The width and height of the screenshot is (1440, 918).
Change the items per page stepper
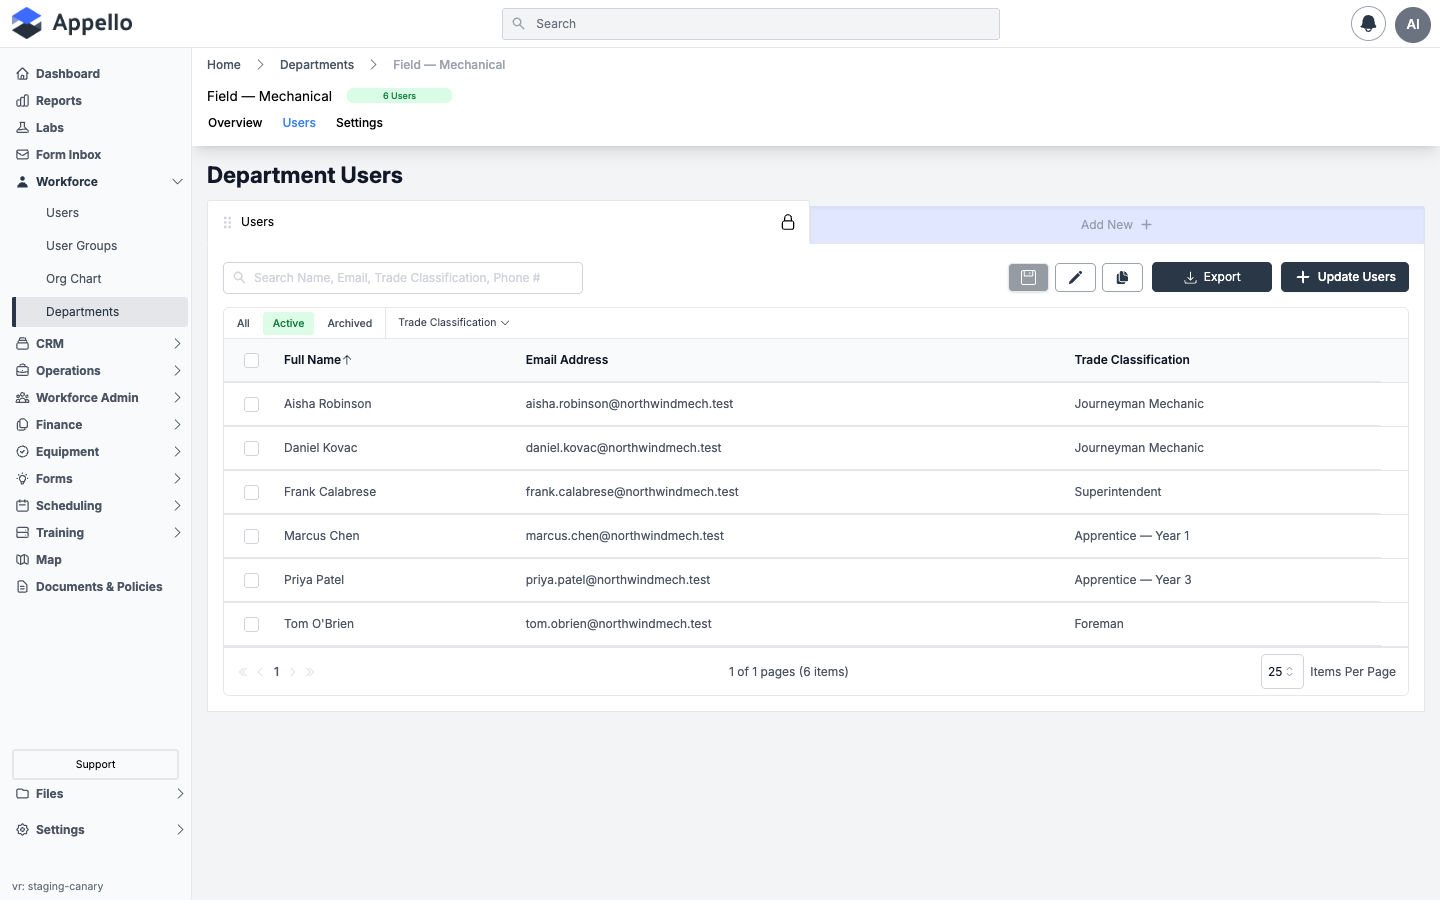(x=1282, y=672)
